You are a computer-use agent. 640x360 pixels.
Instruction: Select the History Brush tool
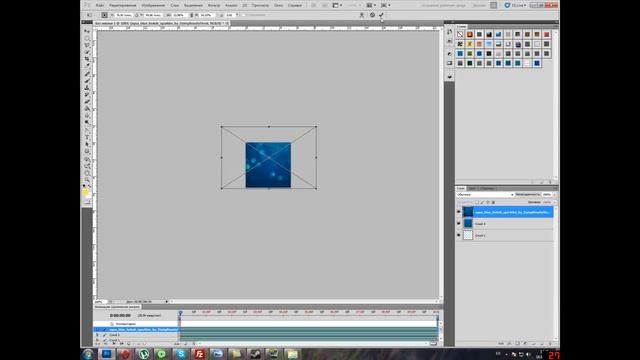[87, 95]
